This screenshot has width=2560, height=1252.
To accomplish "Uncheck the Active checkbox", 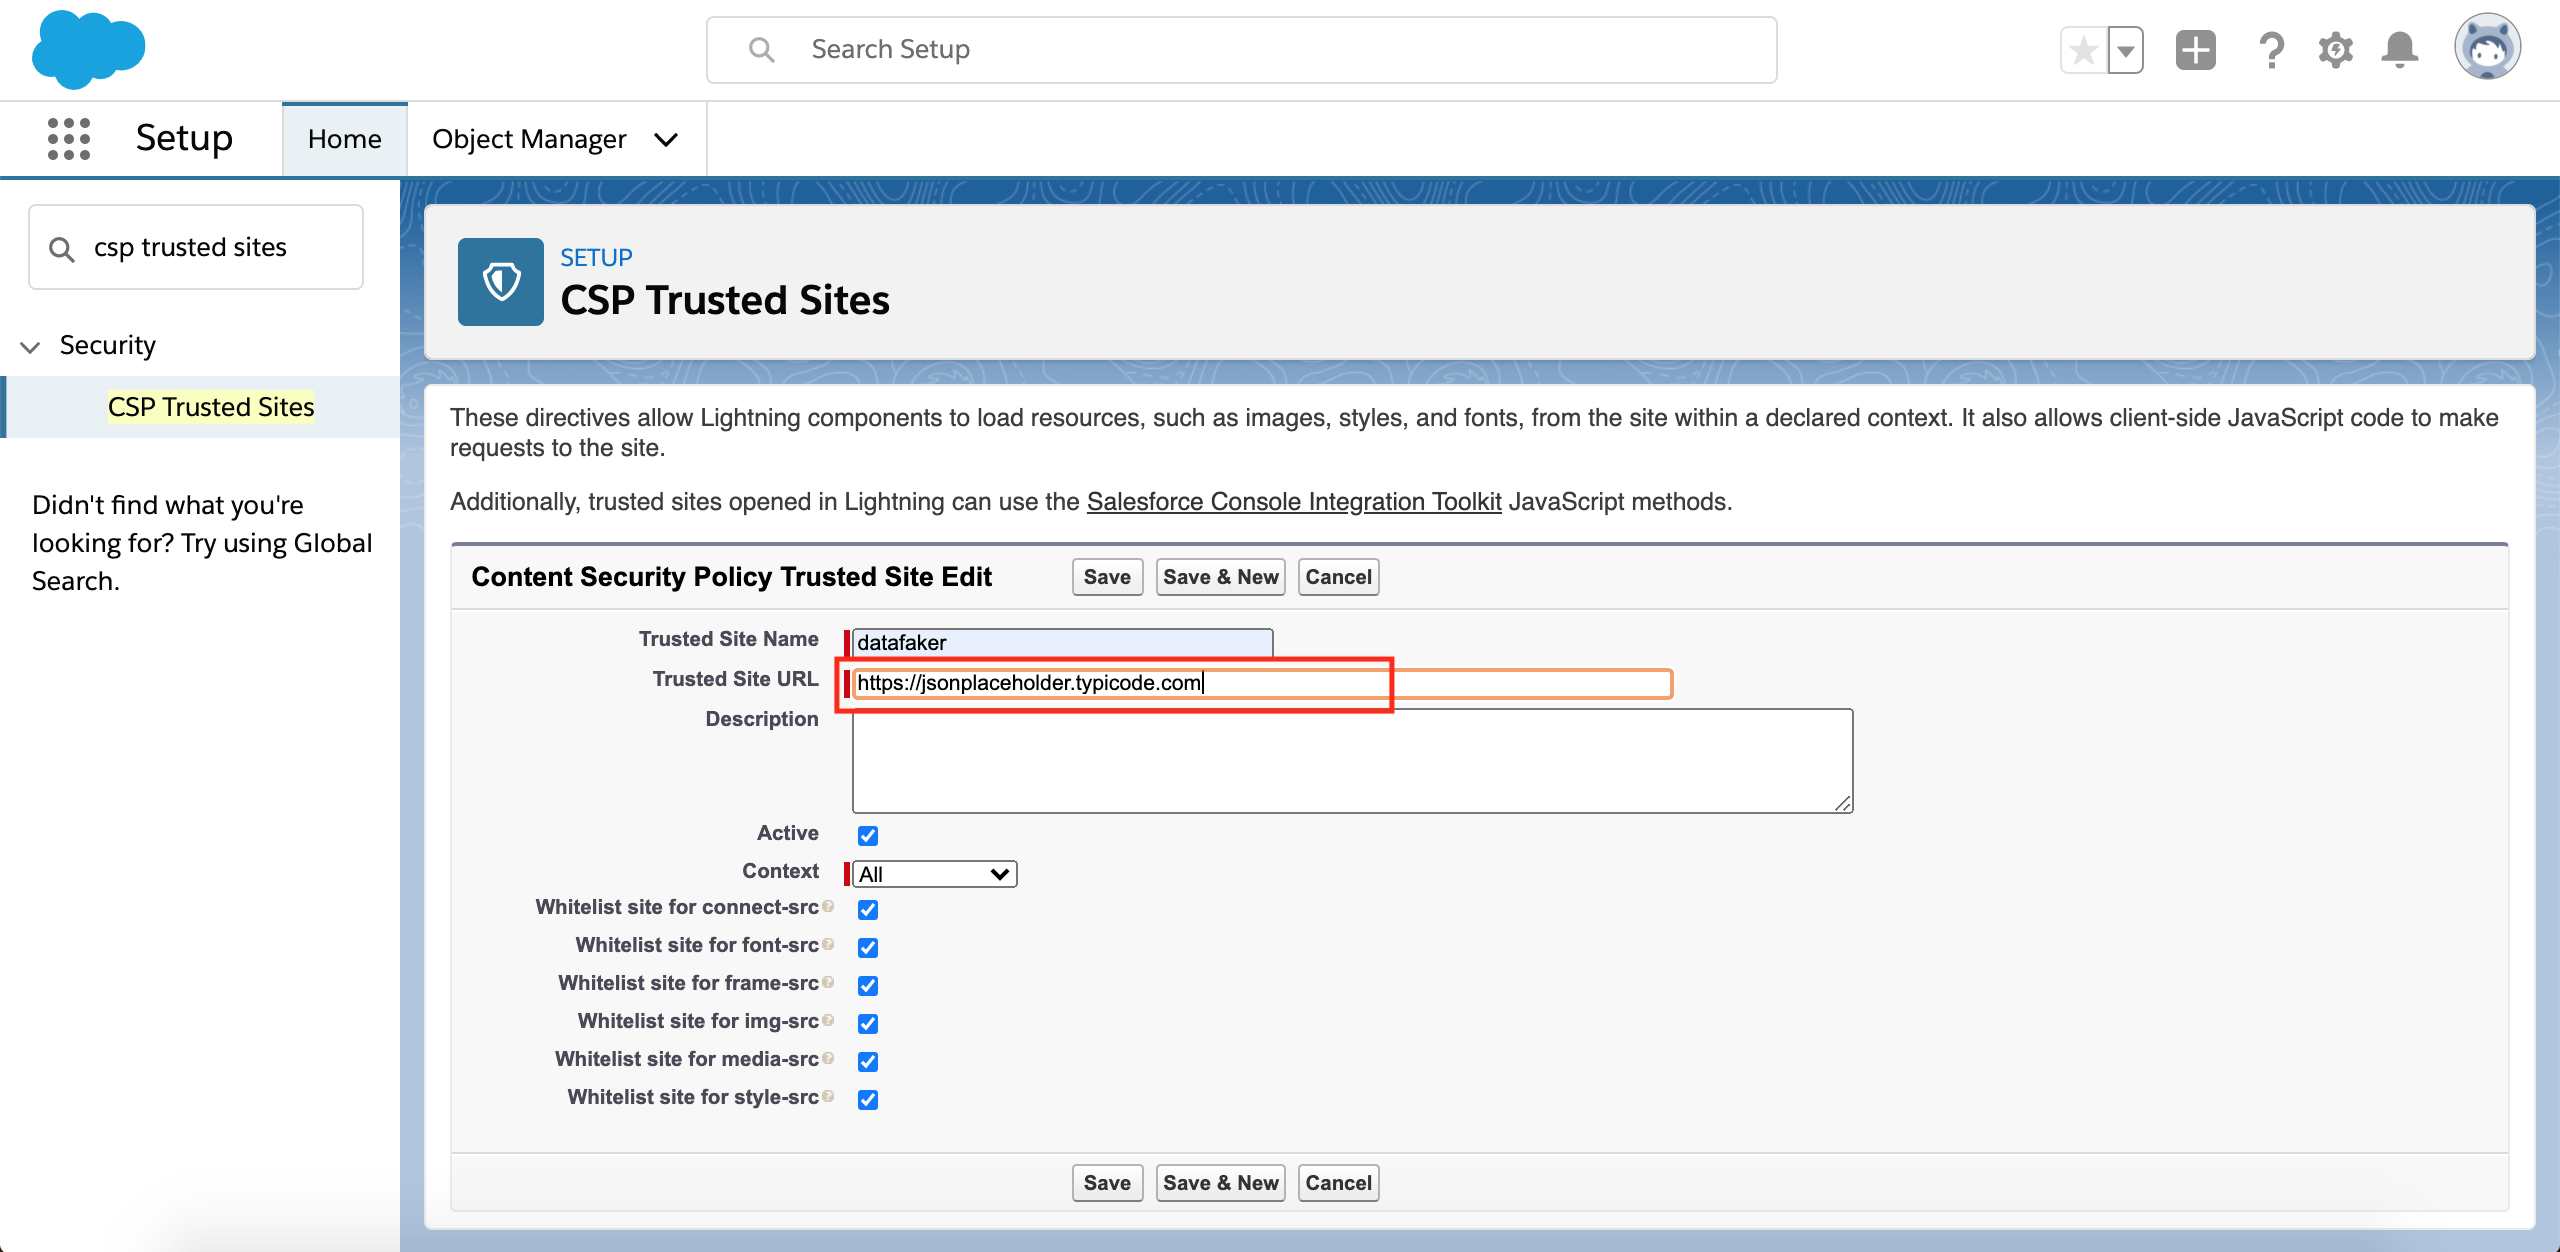I will pos(867,835).
